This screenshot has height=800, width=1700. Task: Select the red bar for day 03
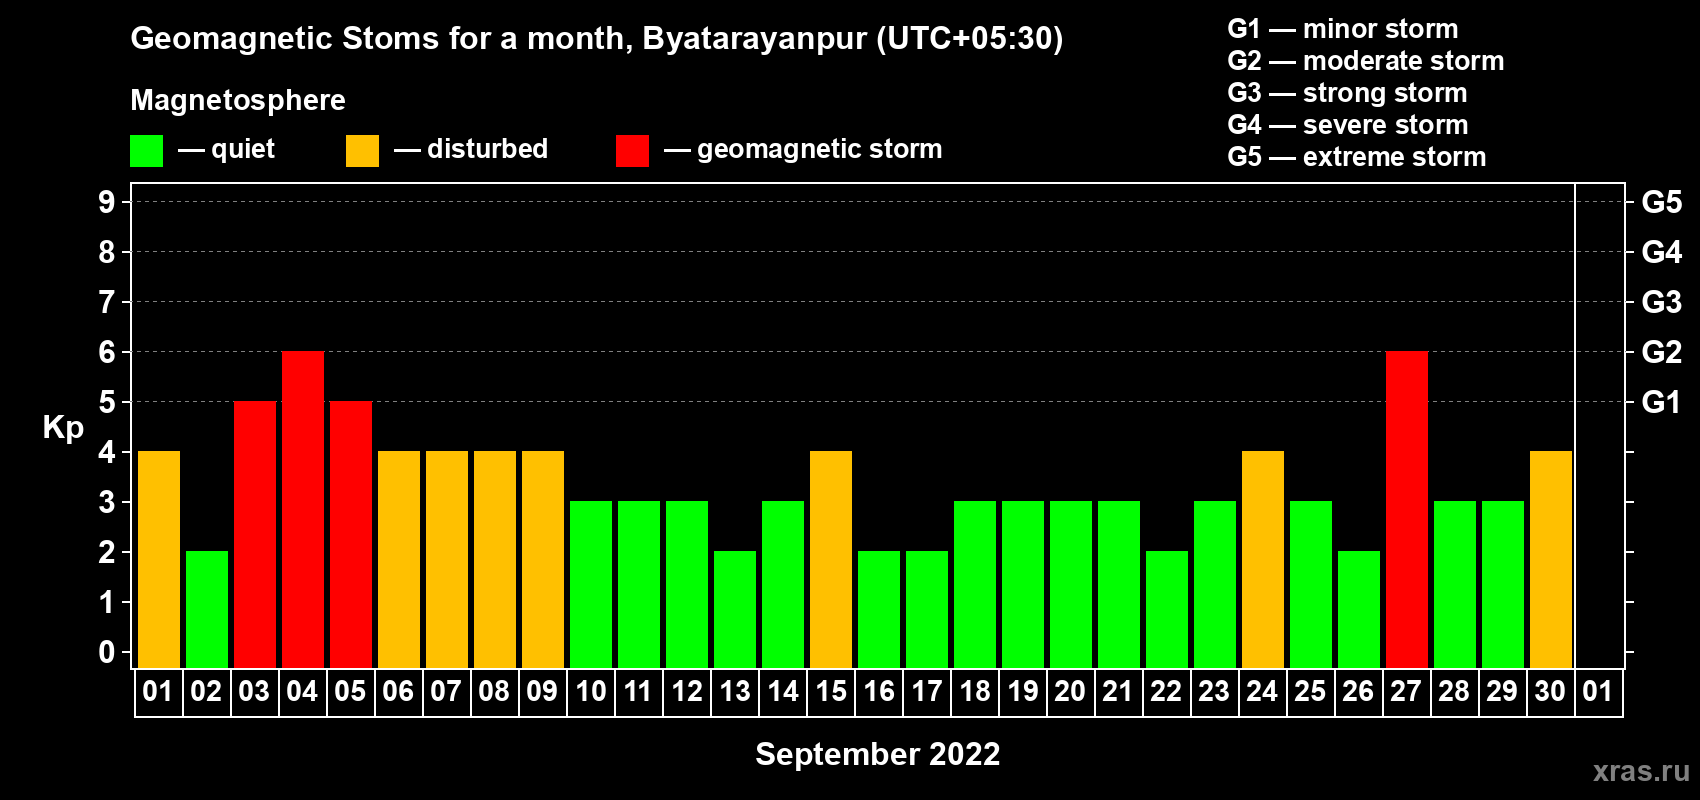coord(255,535)
